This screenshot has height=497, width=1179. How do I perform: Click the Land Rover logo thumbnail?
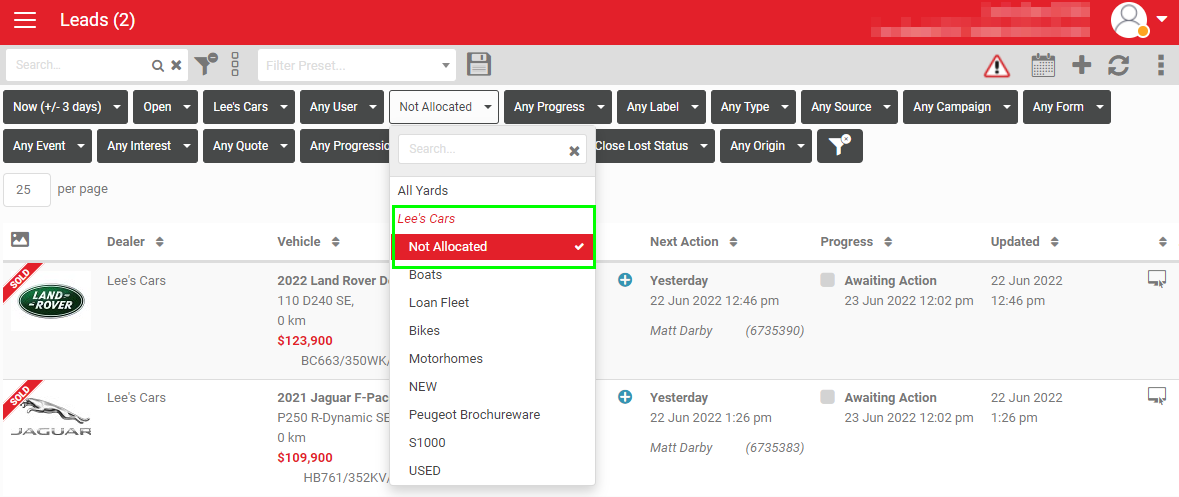click(51, 301)
